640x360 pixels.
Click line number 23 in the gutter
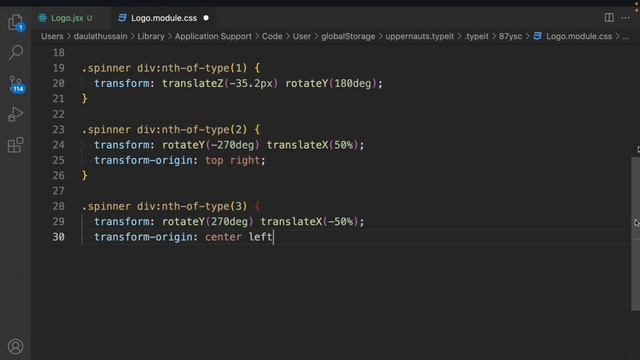coord(58,129)
